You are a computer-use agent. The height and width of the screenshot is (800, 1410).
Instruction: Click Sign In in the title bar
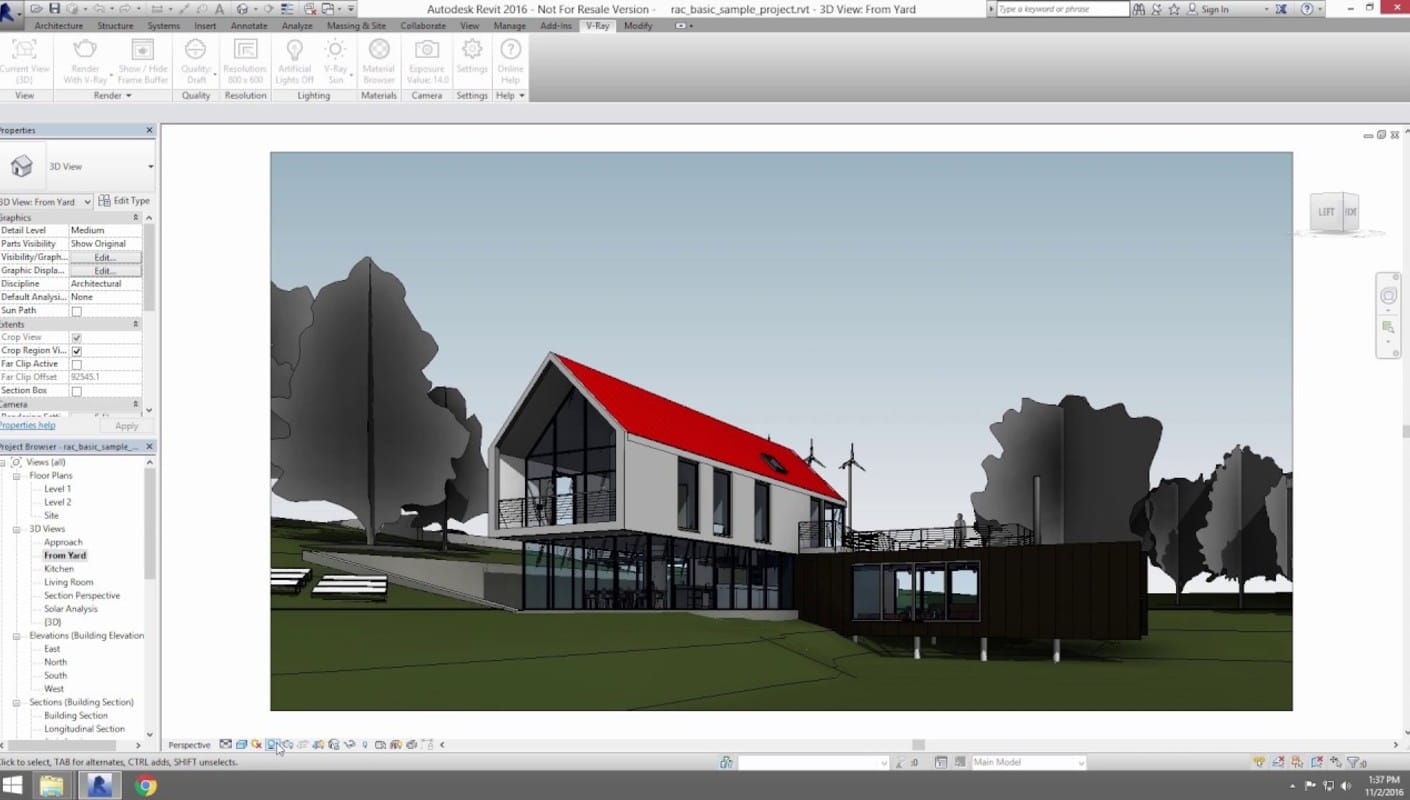click(1215, 9)
